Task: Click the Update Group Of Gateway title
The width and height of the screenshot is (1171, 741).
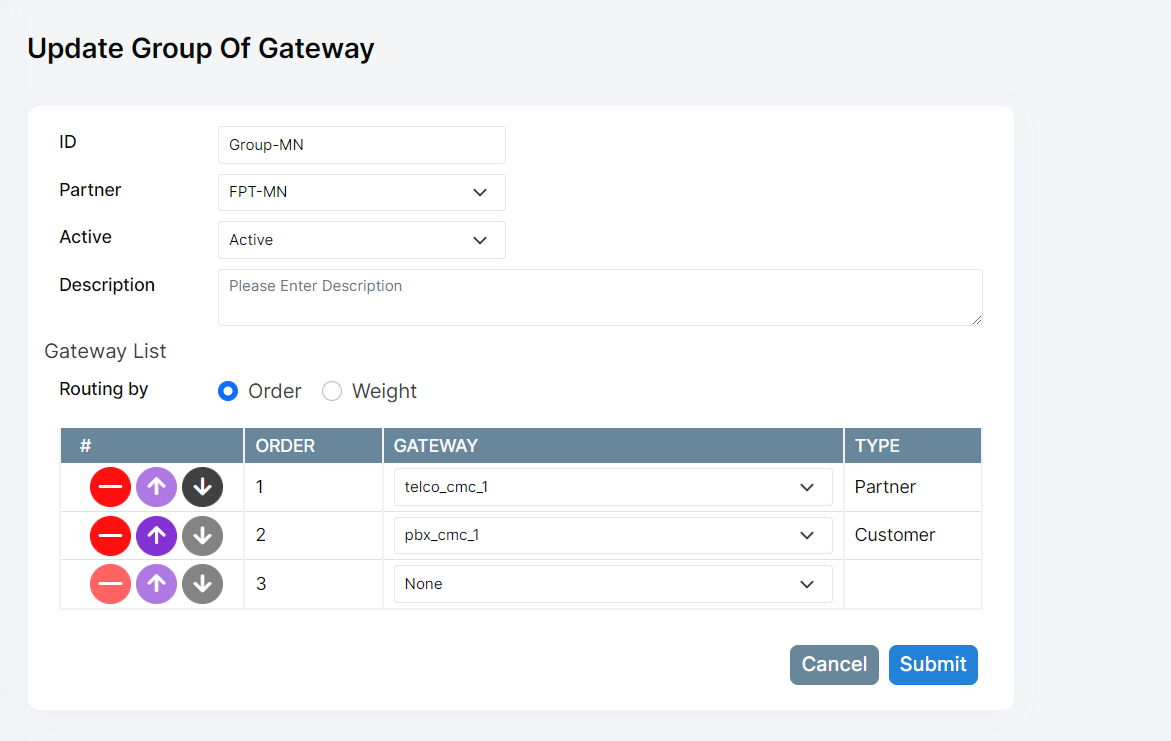Action: (201, 49)
